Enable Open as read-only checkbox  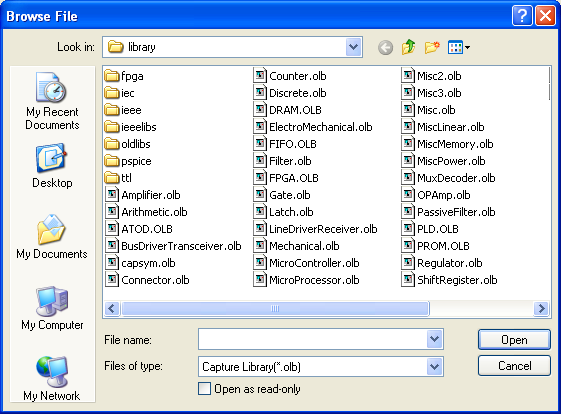pos(204,389)
